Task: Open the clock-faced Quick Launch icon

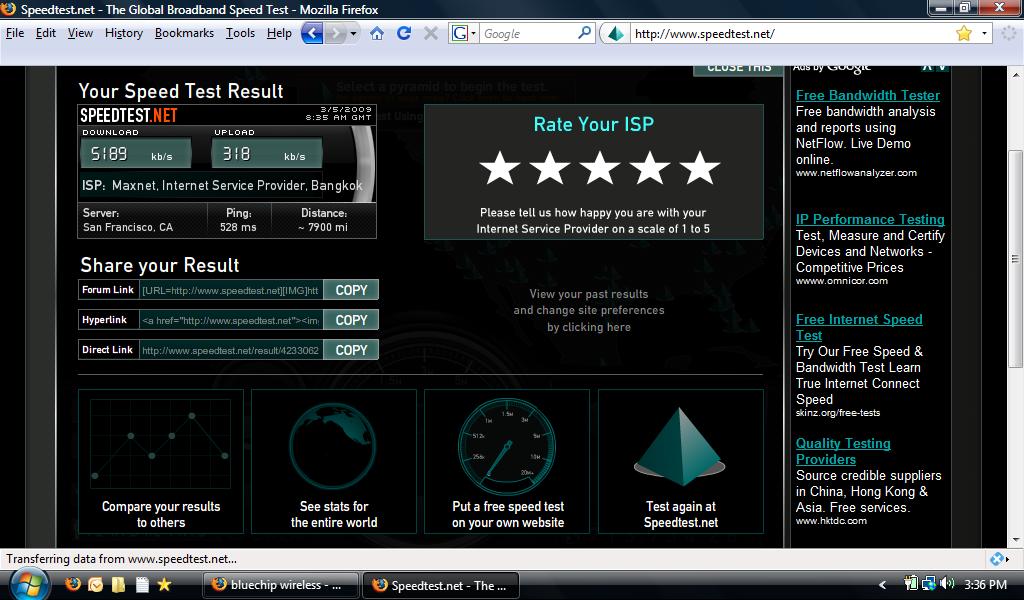Action: click(95, 584)
